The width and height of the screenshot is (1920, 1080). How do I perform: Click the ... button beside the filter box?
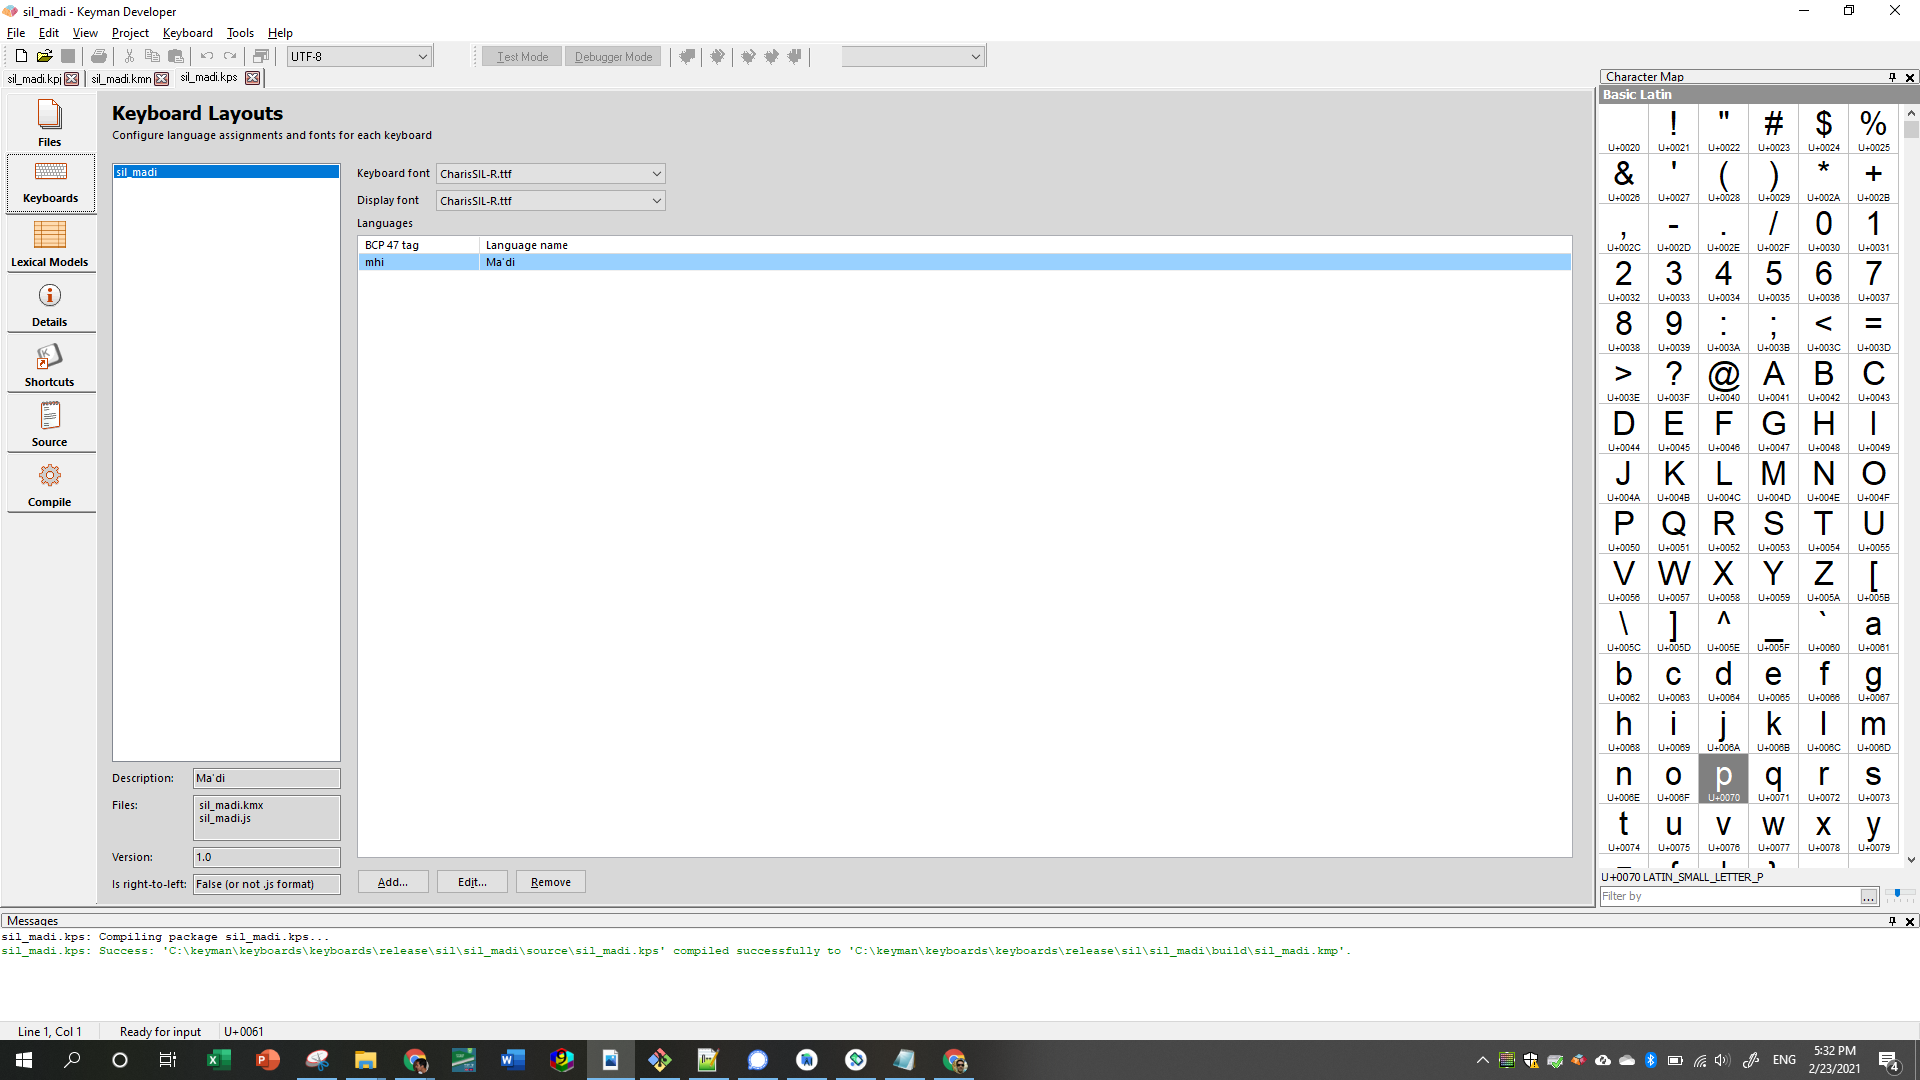(x=1868, y=897)
